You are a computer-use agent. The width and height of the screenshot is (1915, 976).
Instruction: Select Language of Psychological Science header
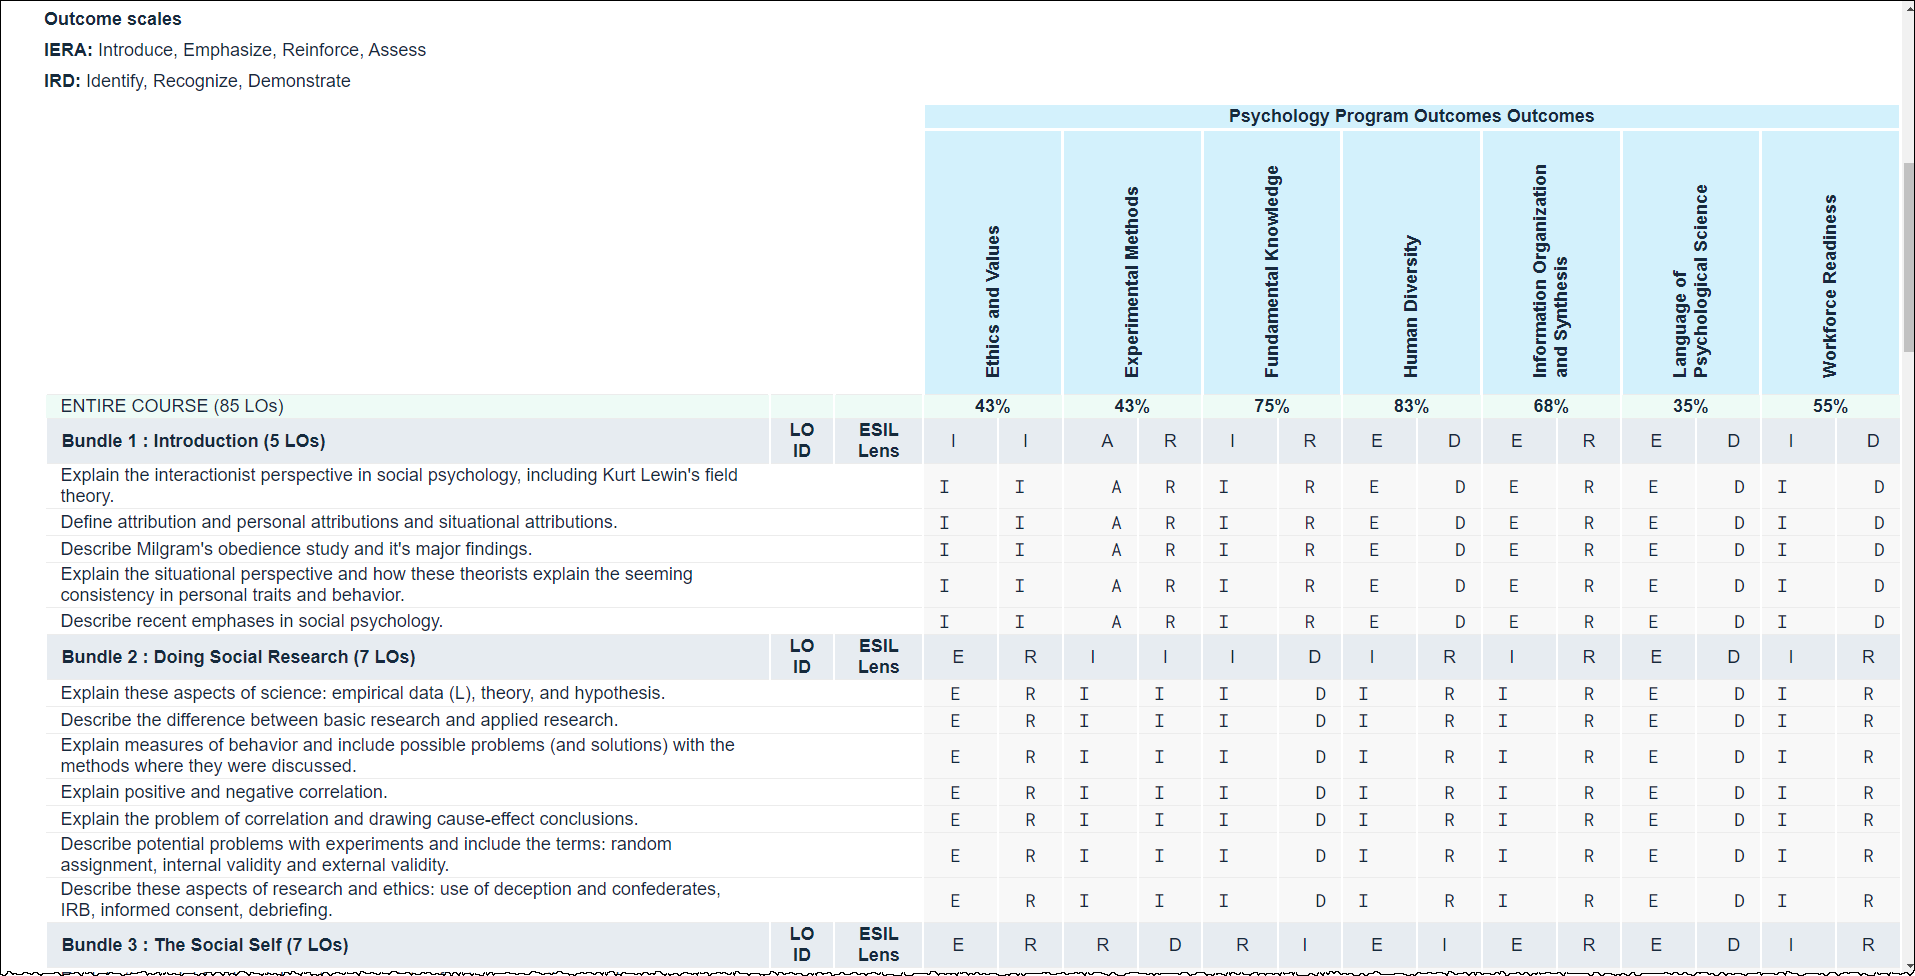click(x=1690, y=281)
